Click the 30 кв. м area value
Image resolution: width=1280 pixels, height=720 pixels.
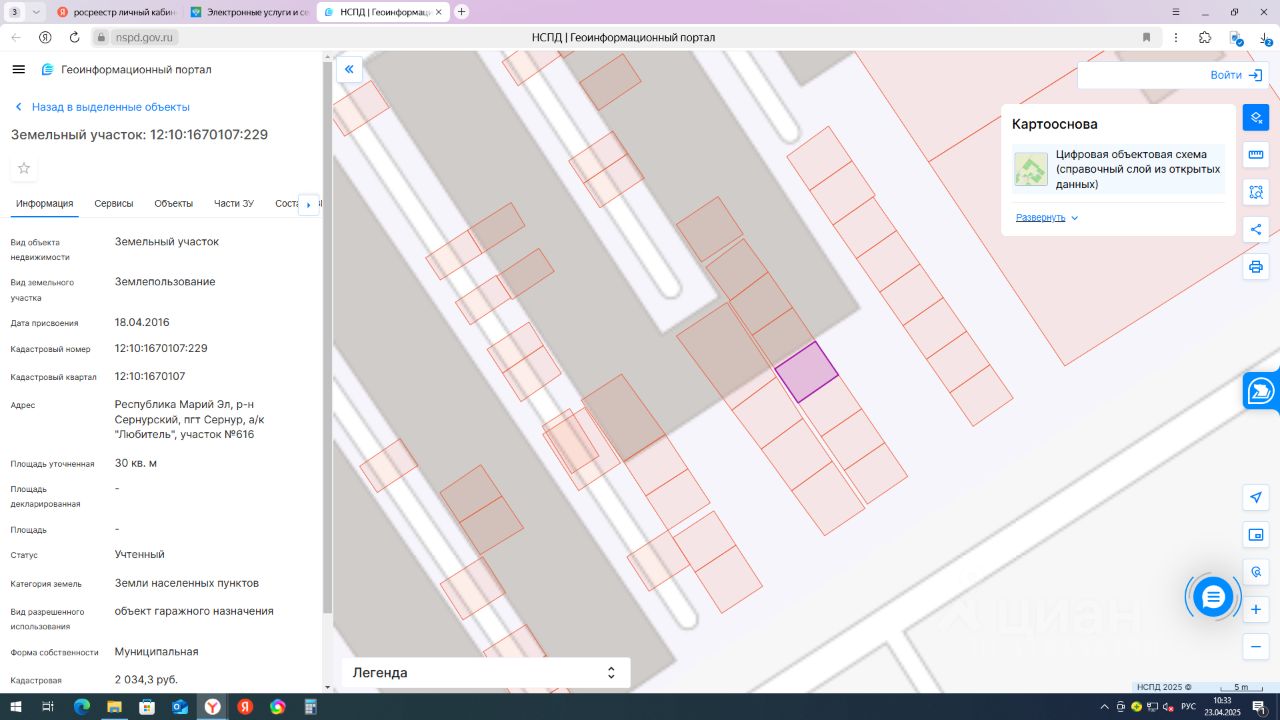[136, 463]
